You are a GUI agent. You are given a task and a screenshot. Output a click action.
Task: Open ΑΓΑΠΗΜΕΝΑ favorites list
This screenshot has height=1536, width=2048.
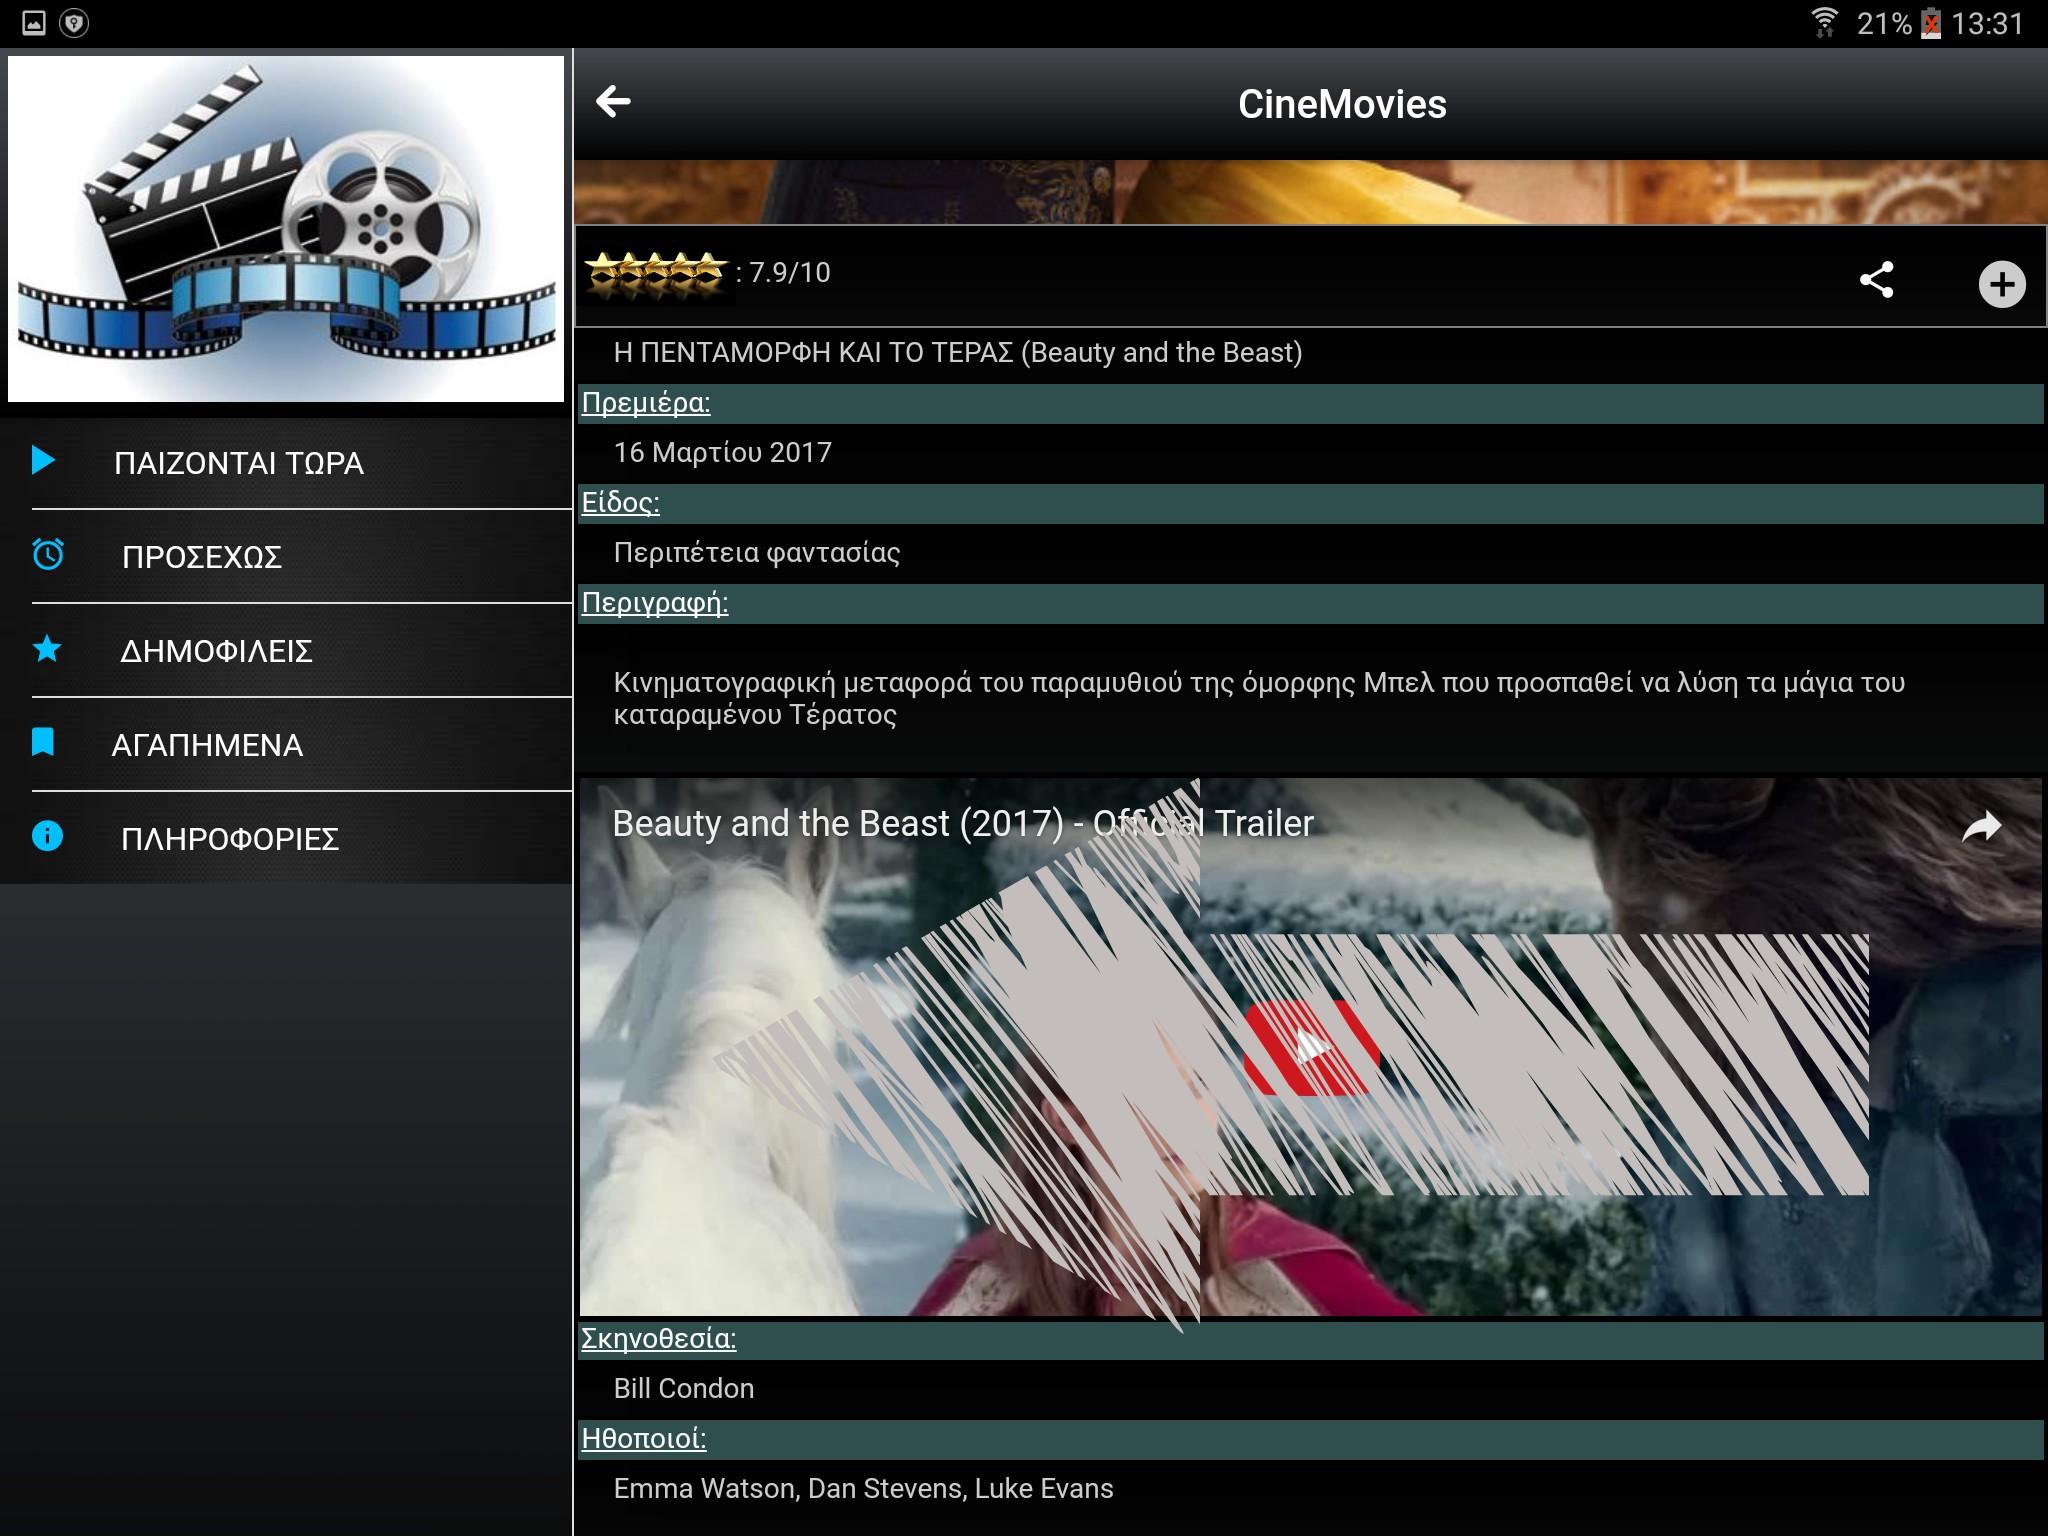[207, 745]
